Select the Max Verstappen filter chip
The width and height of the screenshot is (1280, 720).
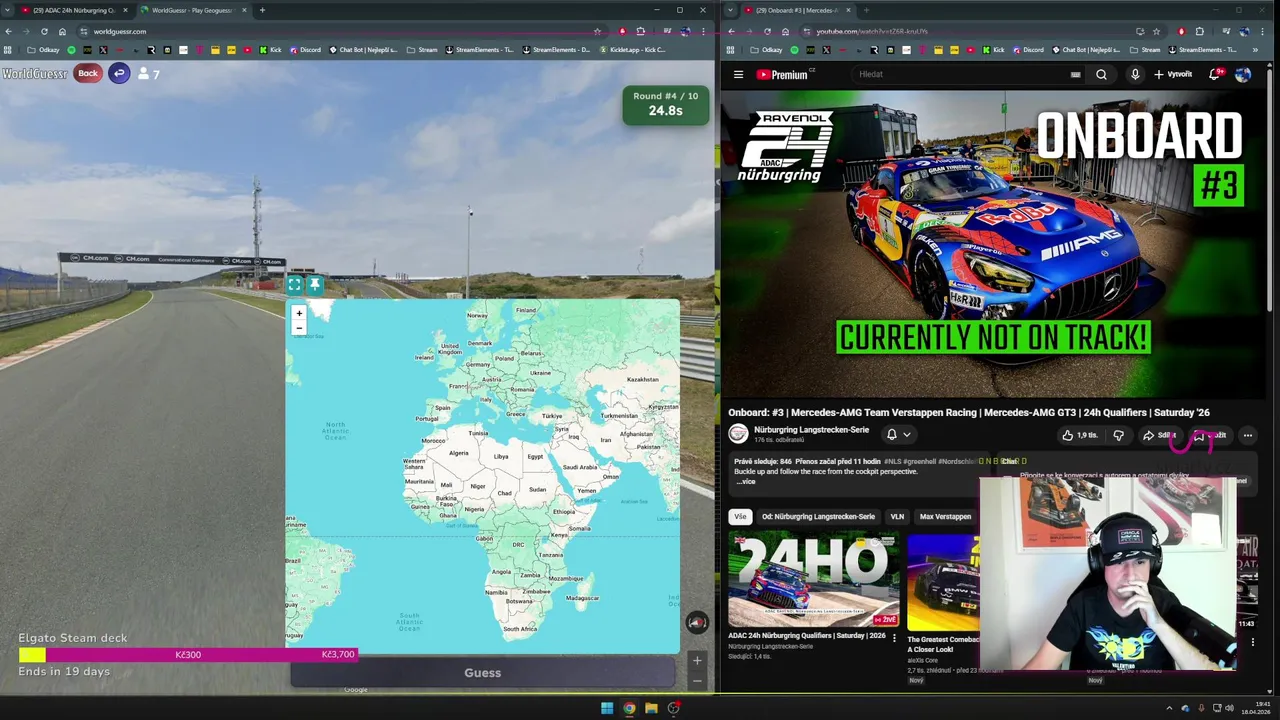click(x=945, y=517)
